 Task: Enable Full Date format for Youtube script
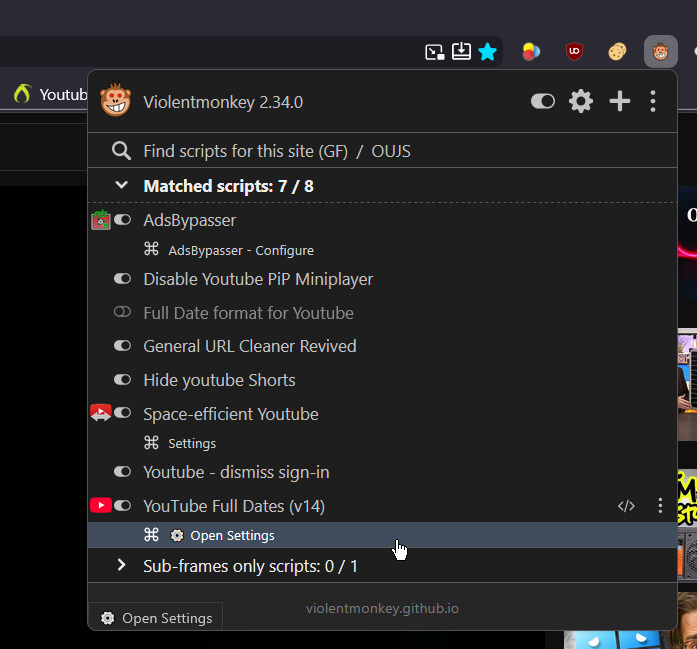tap(122, 312)
